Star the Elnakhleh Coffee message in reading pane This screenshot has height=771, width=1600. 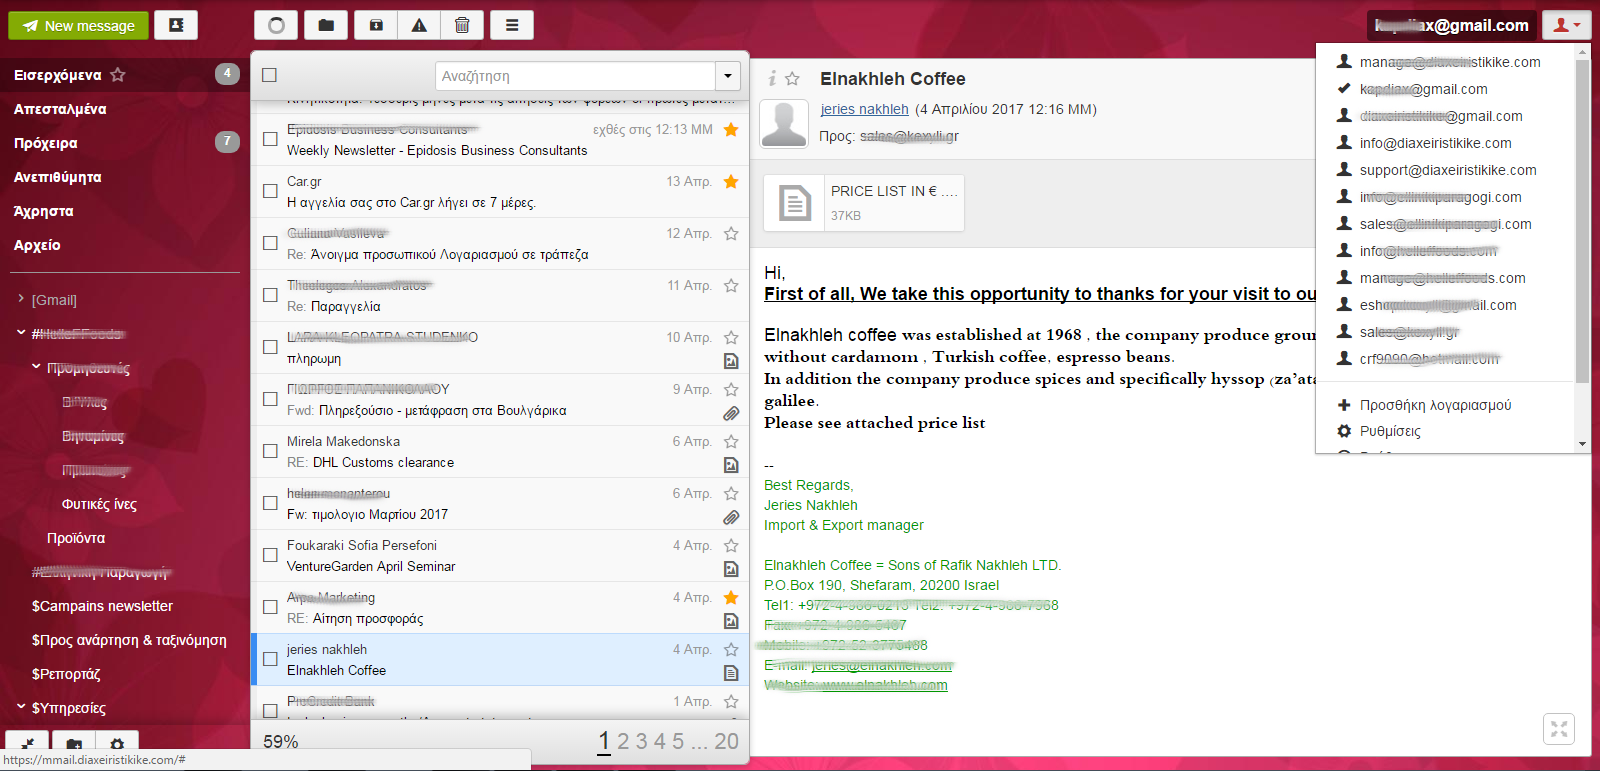click(x=792, y=78)
